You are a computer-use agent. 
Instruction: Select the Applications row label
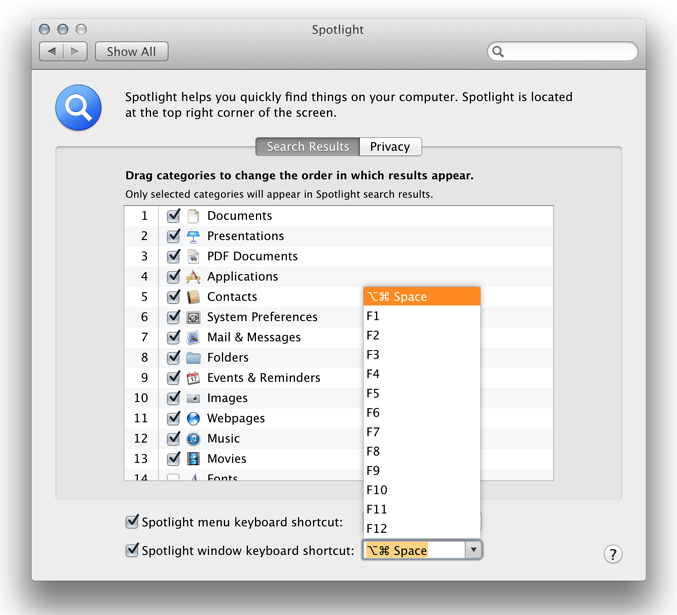[x=242, y=276]
